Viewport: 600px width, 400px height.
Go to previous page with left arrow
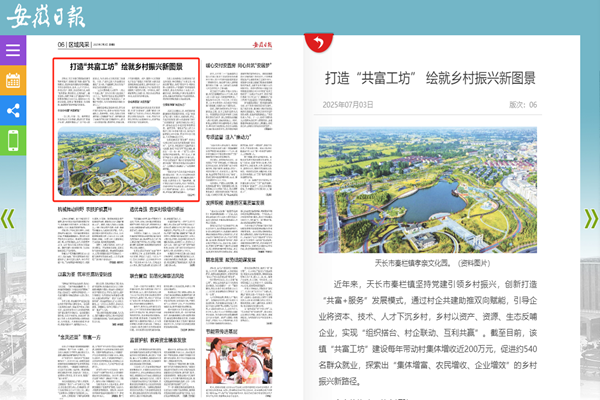click(8, 218)
